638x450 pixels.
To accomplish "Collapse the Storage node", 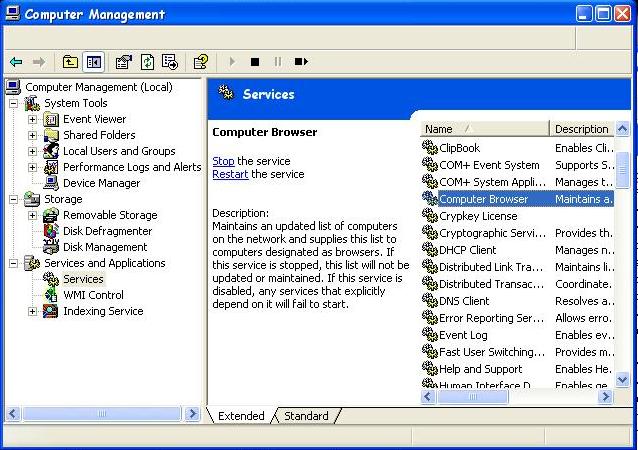I will 13,199.
